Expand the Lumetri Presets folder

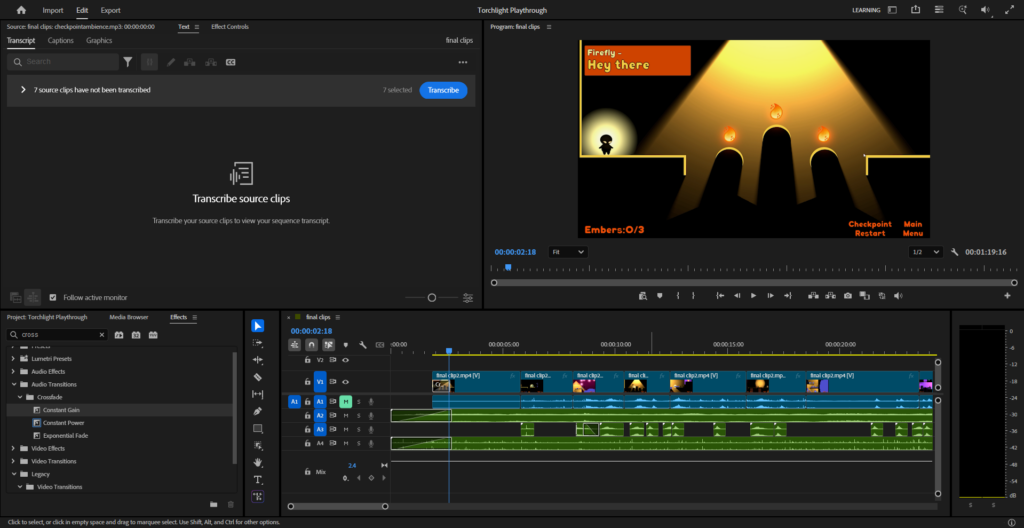coord(13,359)
